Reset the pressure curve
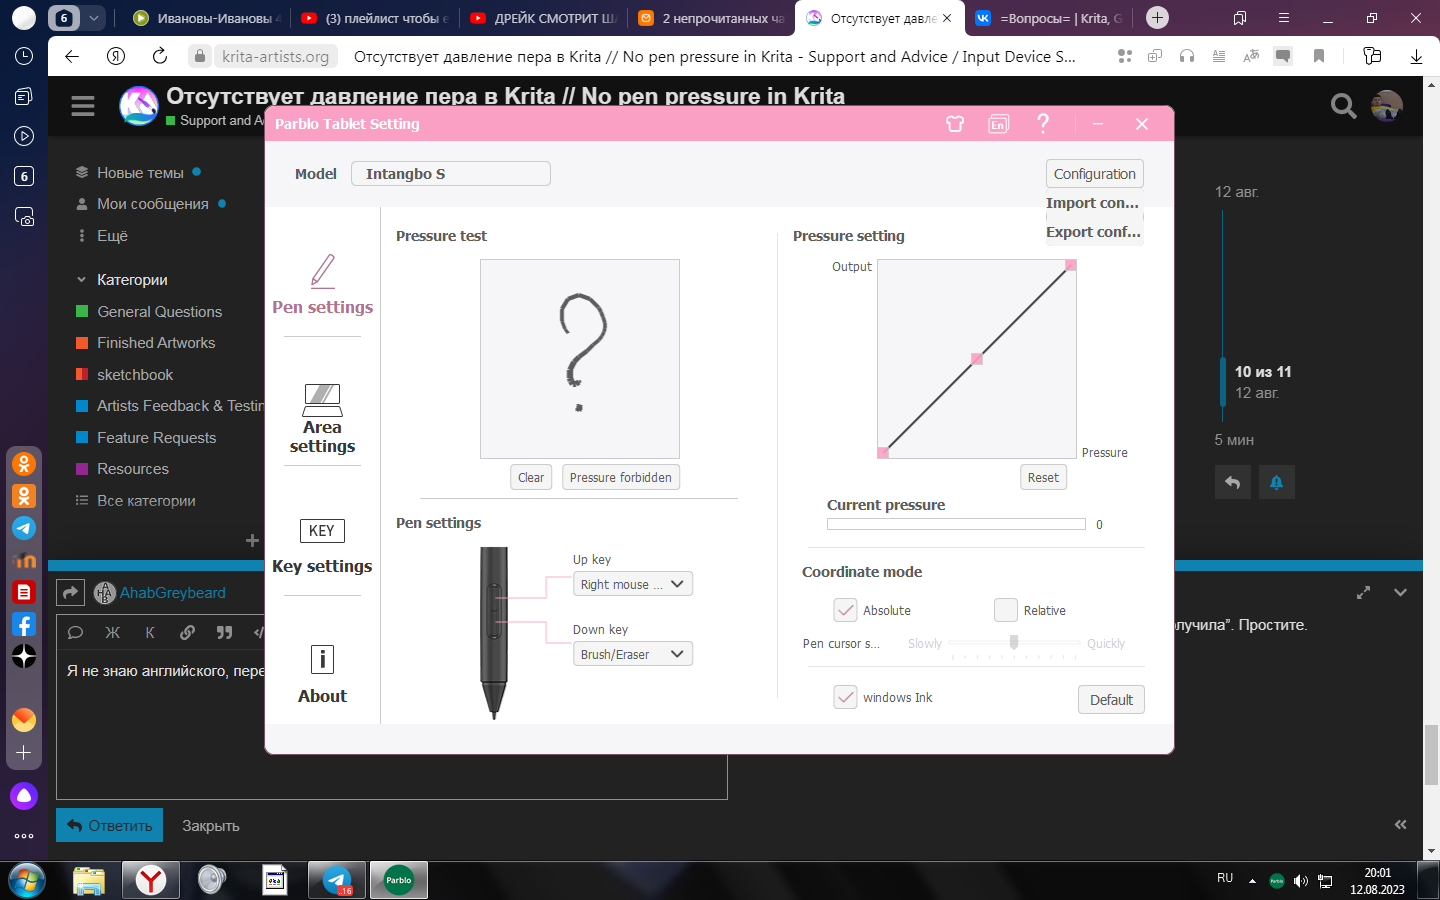The width and height of the screenshot is (1440, 900). pyautogui.click(x=1043, y=477)
